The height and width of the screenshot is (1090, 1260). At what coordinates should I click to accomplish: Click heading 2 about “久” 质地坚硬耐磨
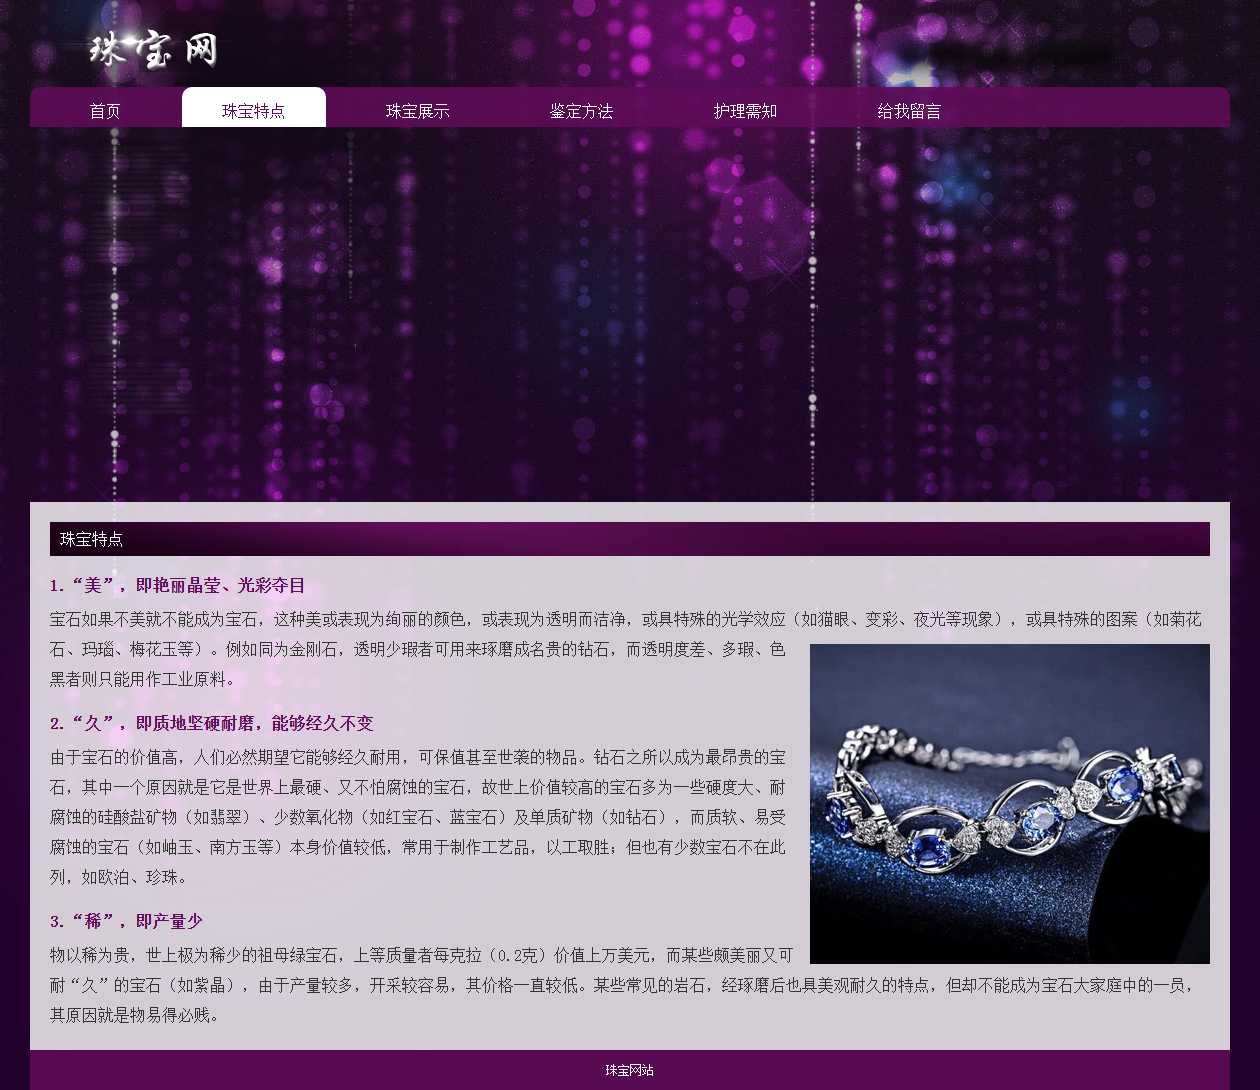click(x=211, y=723)
